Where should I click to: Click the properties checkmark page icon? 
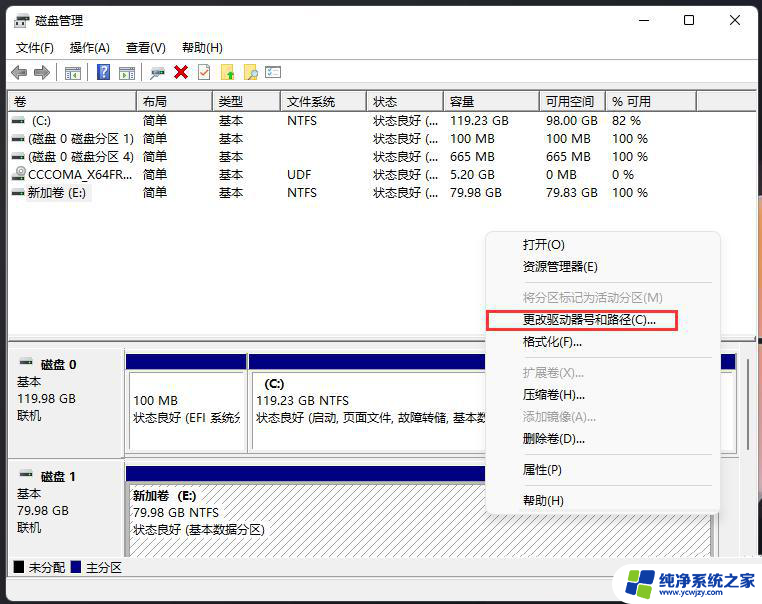coord(204,72)
